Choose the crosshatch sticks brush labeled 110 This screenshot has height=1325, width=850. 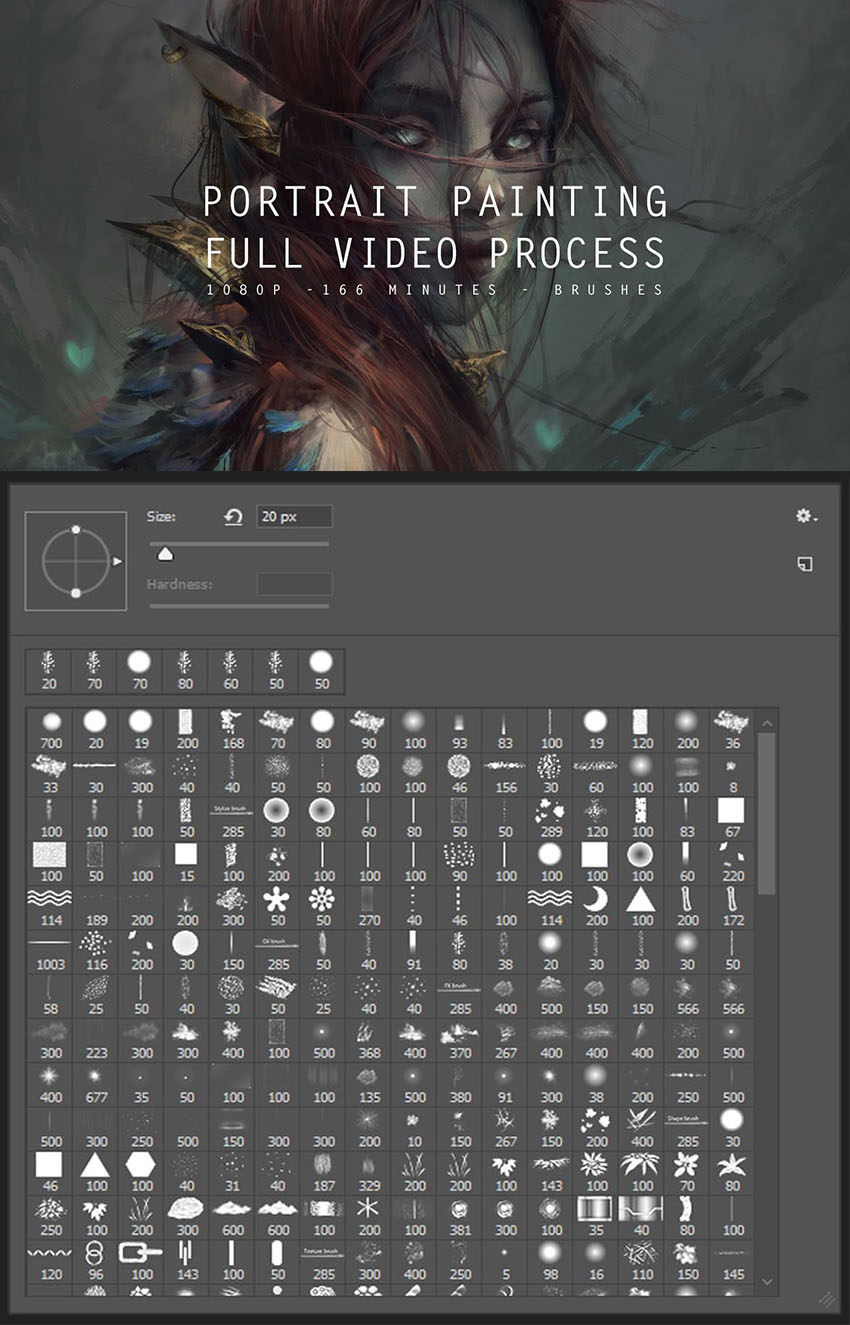coord(642,1261)
